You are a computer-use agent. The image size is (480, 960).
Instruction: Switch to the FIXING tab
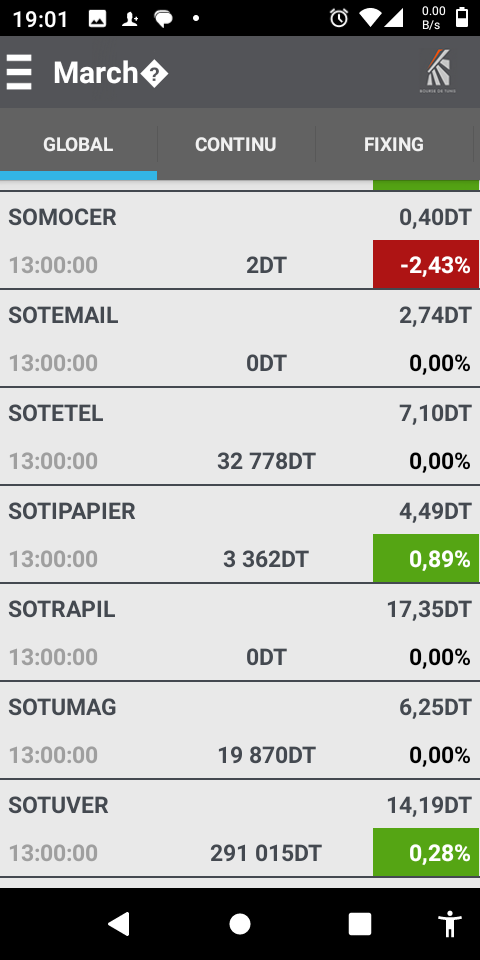[x=394, y=144]
